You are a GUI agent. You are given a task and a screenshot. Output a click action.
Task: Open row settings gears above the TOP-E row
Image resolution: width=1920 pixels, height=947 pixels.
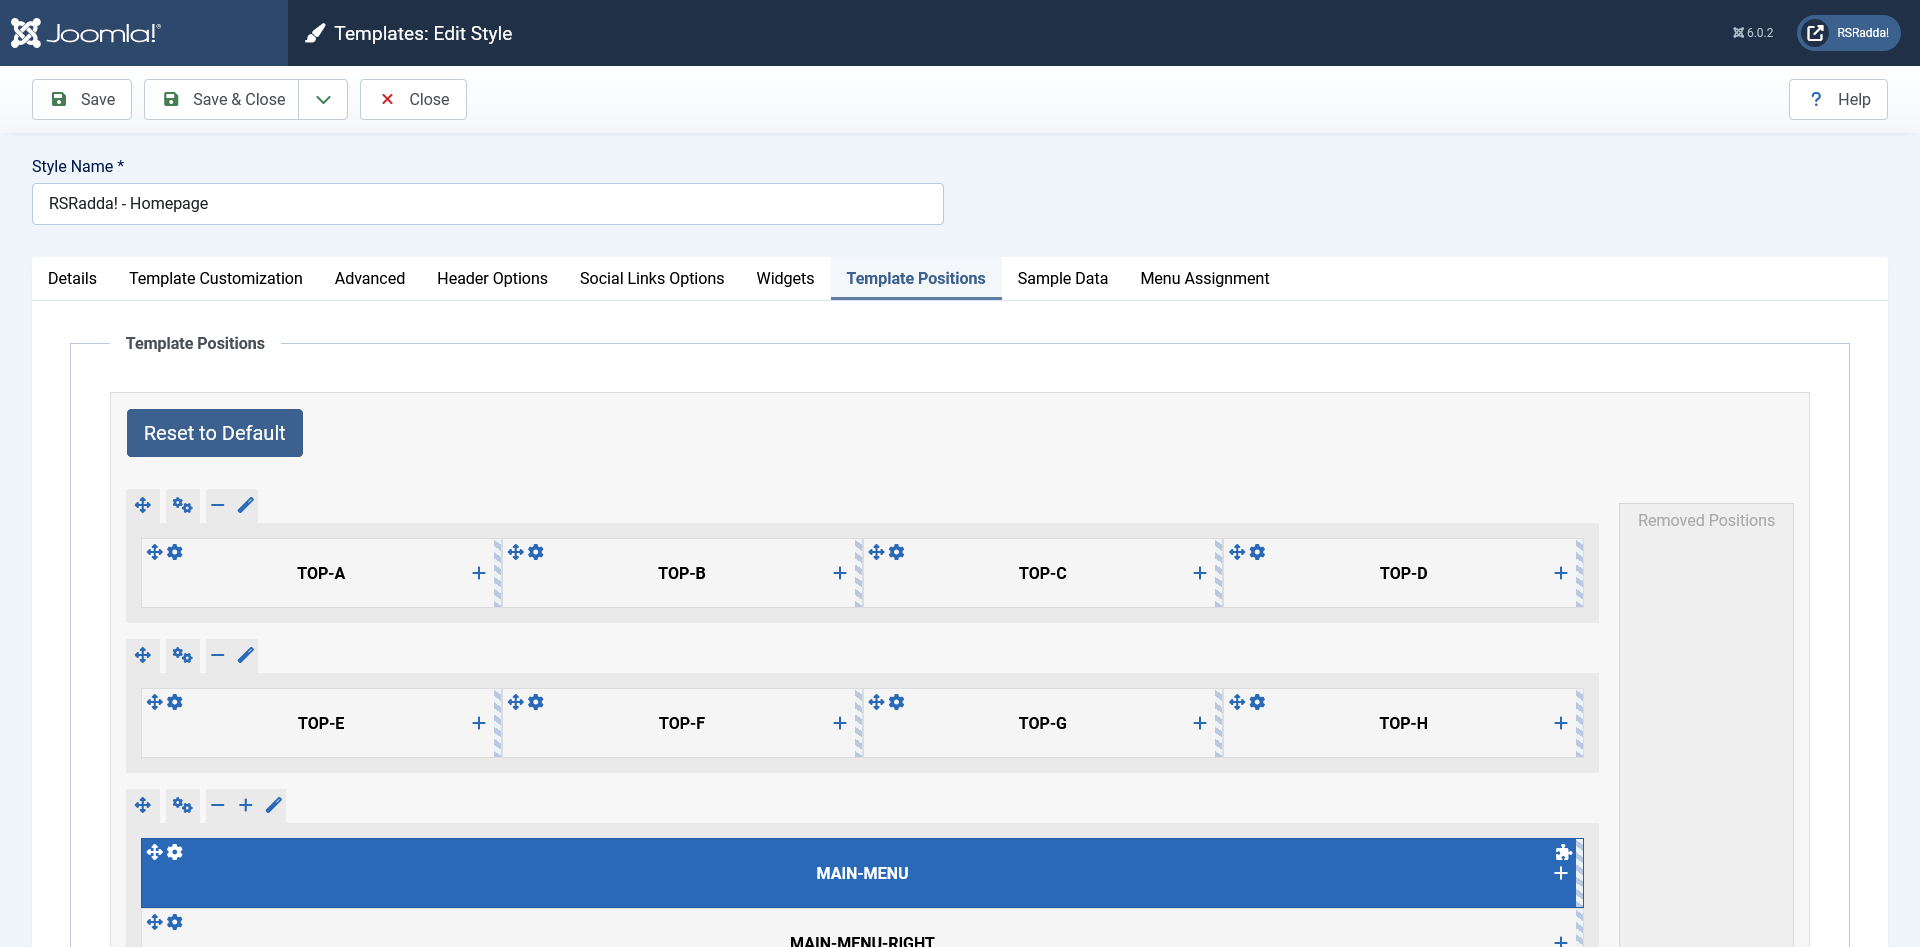click(x=182, y=655)
